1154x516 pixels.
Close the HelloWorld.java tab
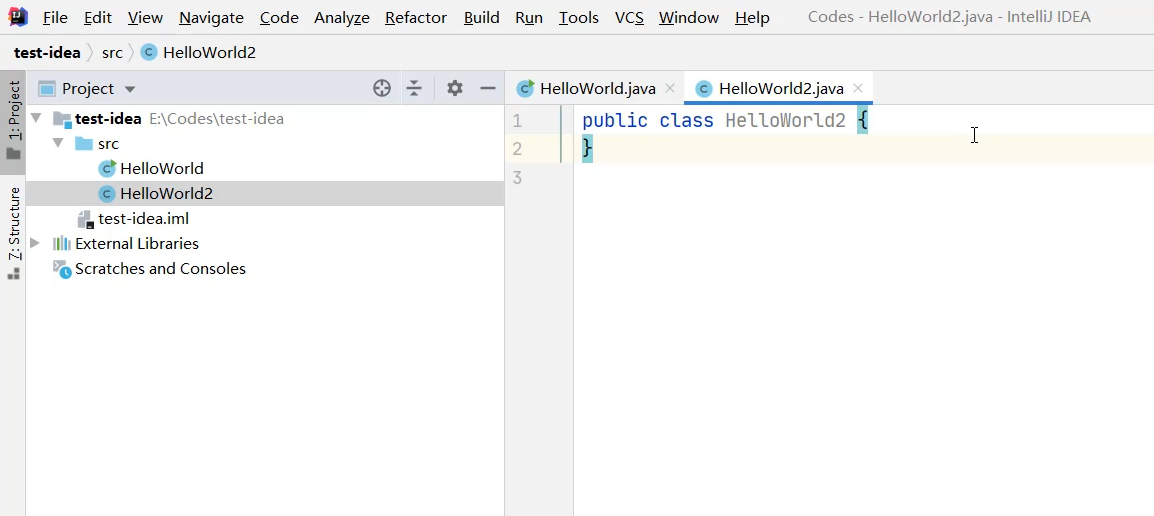pyautogui.click(x=670, y=88)
